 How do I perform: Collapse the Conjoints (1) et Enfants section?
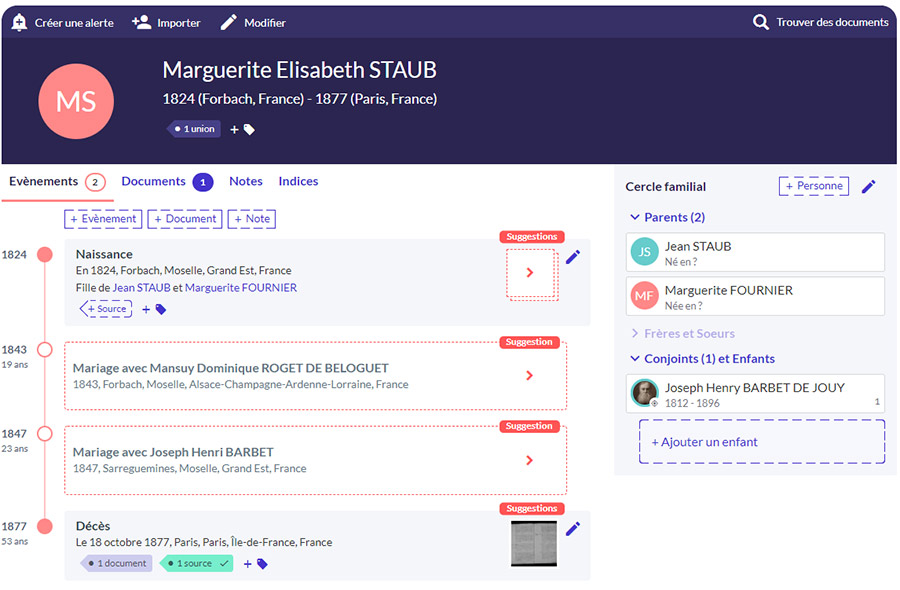pyautogui.click(x=635, y=359)
